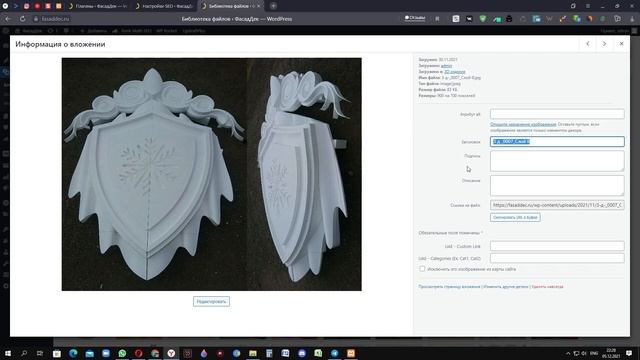640x360 pixels.
Task: Click the shield image preview
Action: click(211, 174)
